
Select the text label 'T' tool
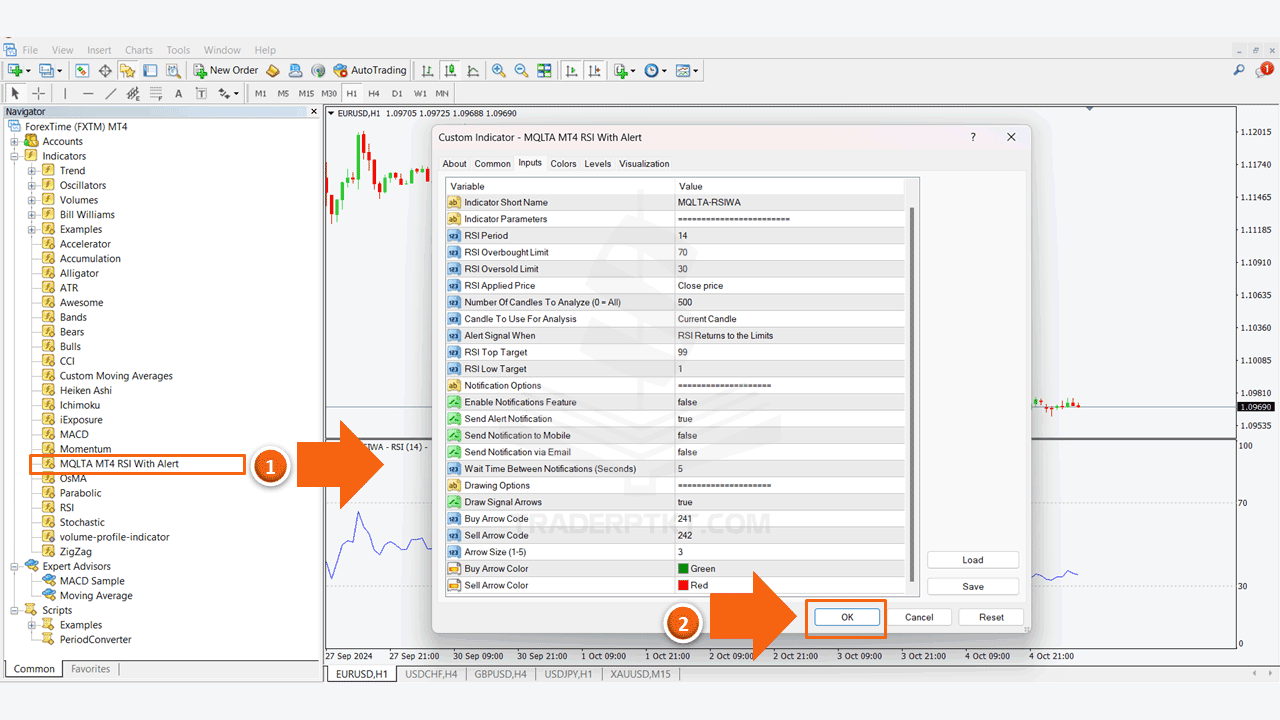201,93
